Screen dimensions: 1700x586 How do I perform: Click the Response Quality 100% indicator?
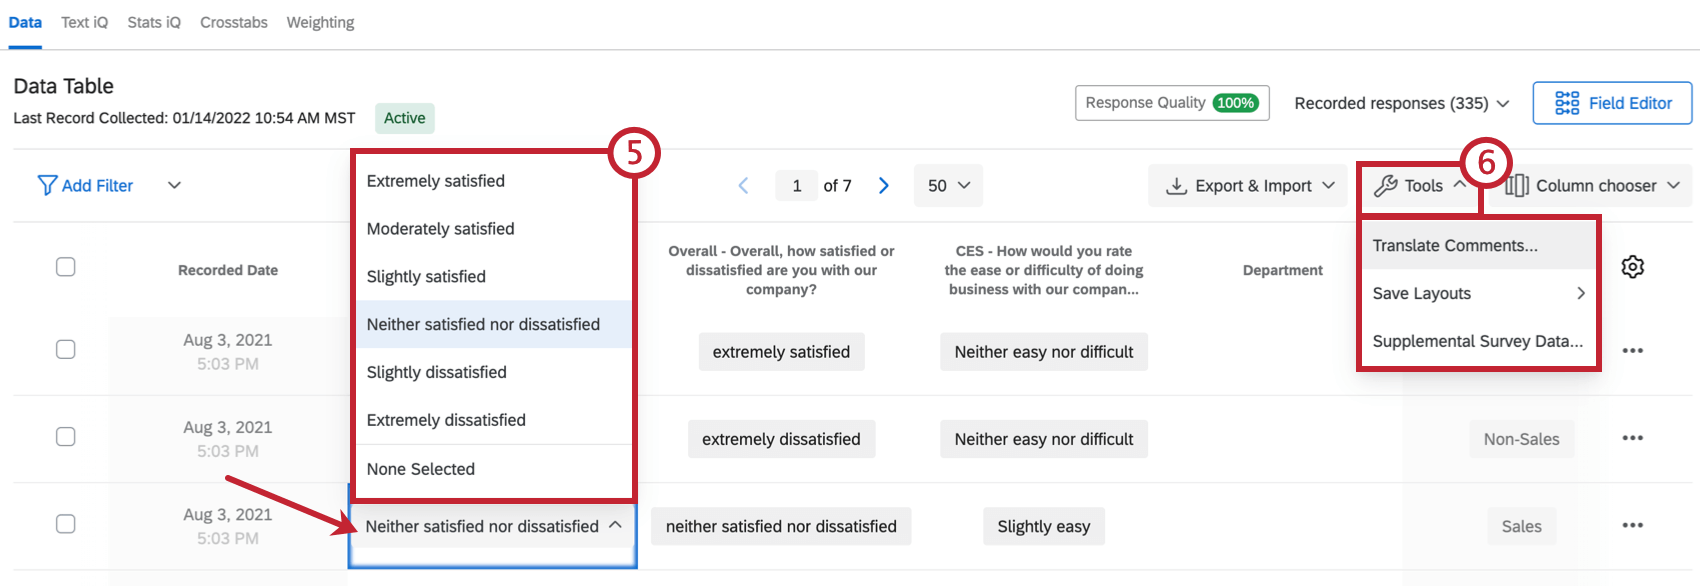(x=1172, y=103)
